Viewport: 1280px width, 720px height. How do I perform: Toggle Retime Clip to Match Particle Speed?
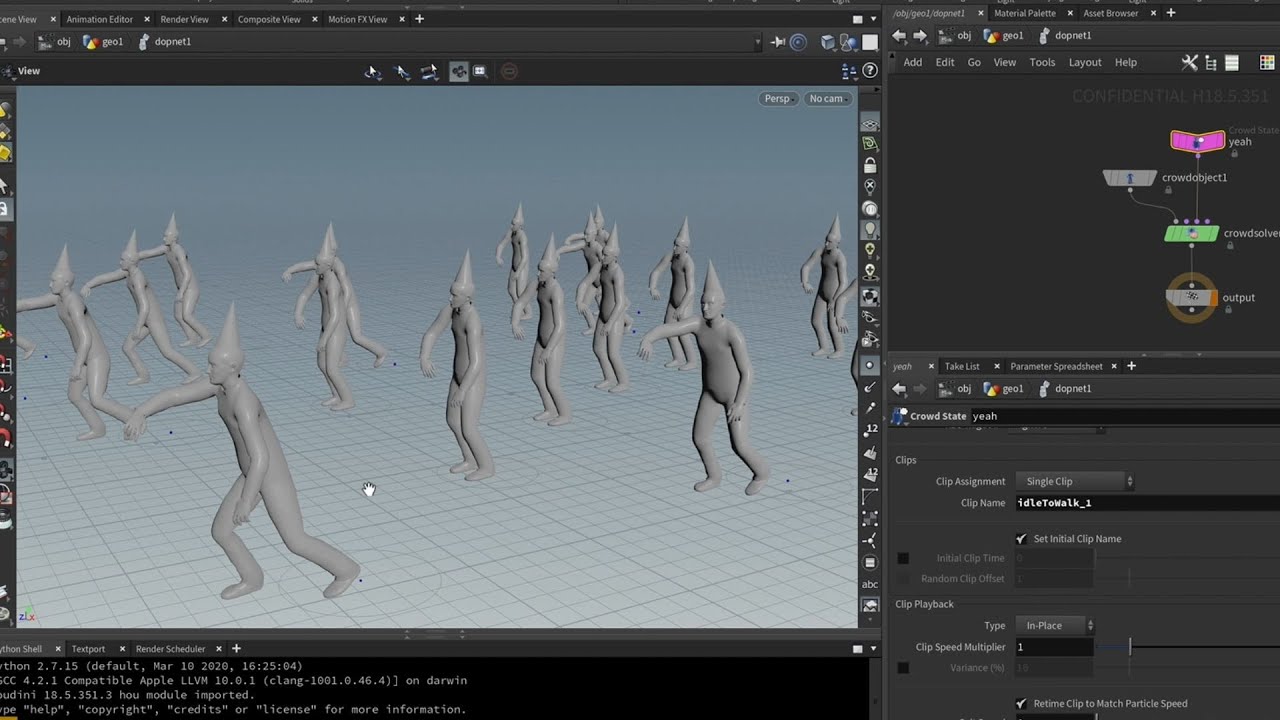[x=1021, y=704]
